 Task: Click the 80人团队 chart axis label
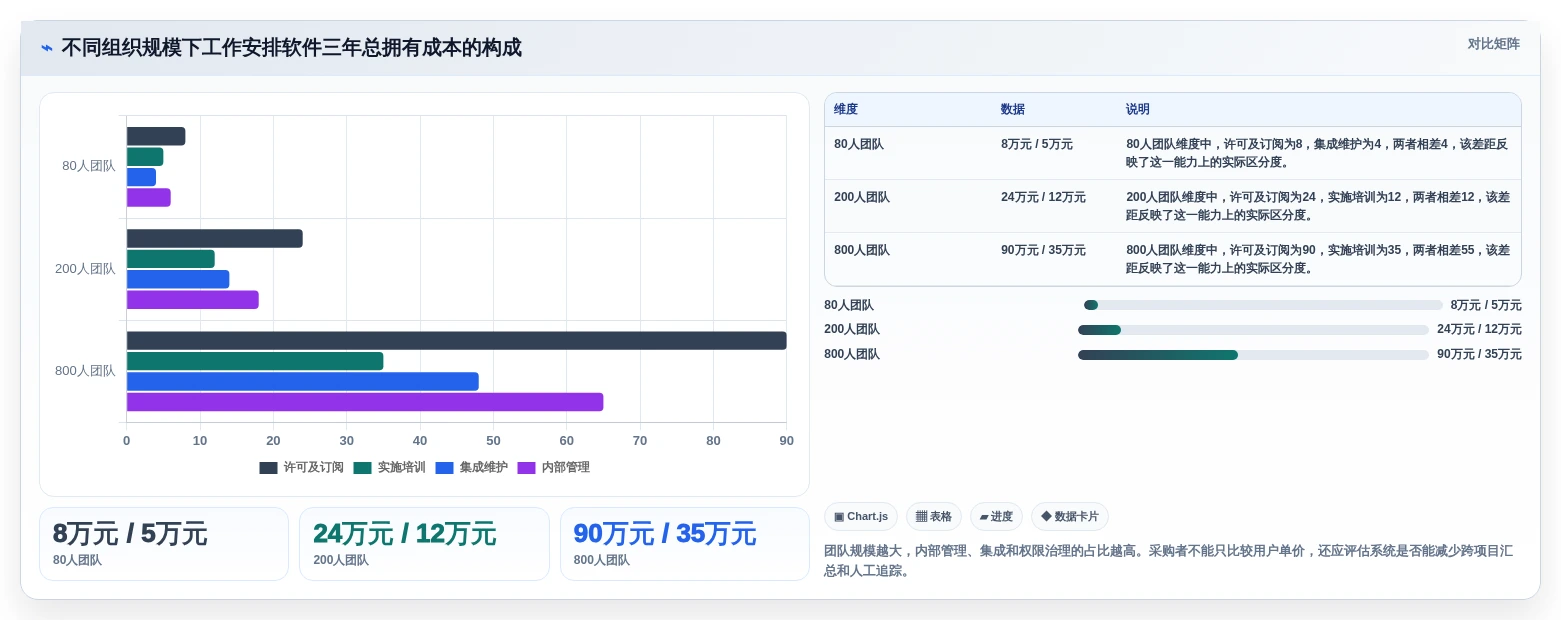tap(89, 166)
